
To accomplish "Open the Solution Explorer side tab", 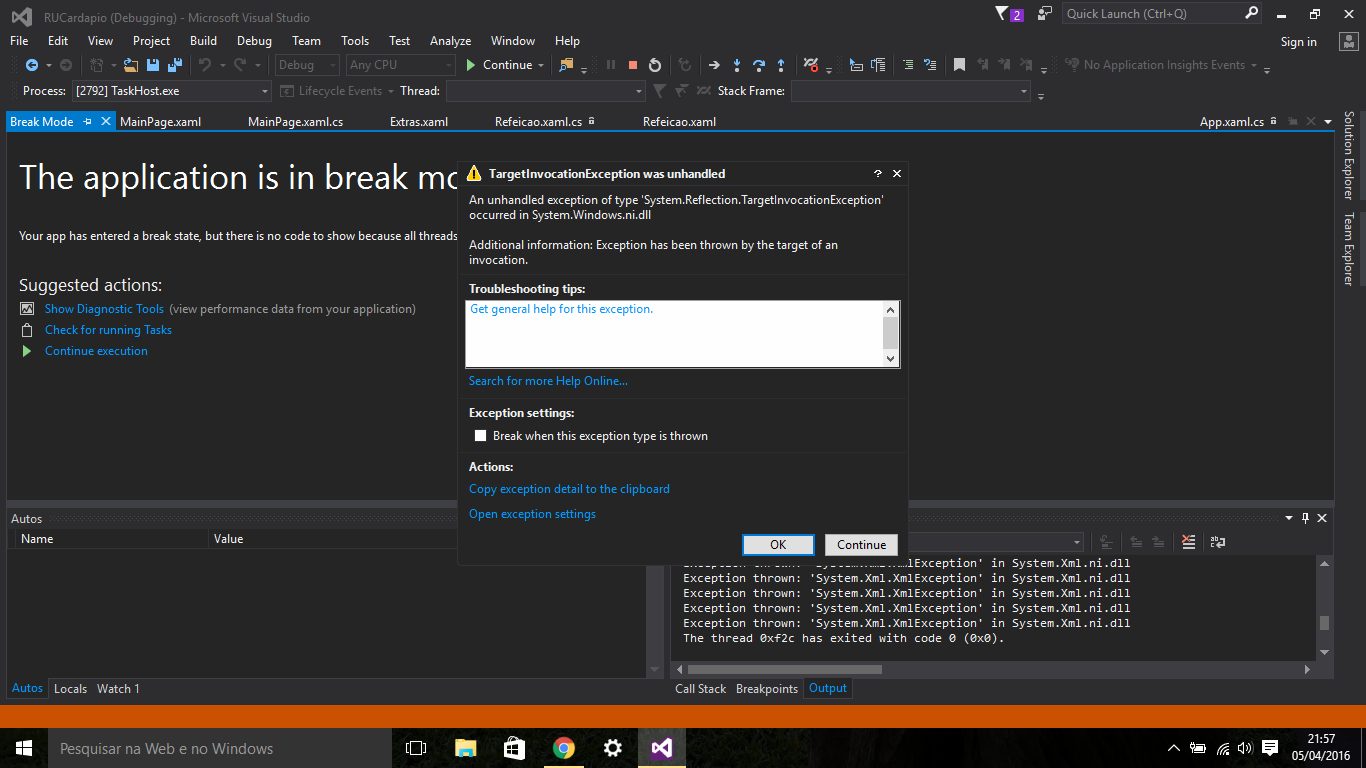I will (x=1348, y=155).
